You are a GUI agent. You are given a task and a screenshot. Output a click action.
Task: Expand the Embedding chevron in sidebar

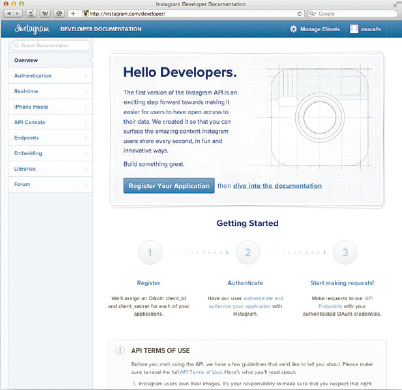(x=86, y=153)
